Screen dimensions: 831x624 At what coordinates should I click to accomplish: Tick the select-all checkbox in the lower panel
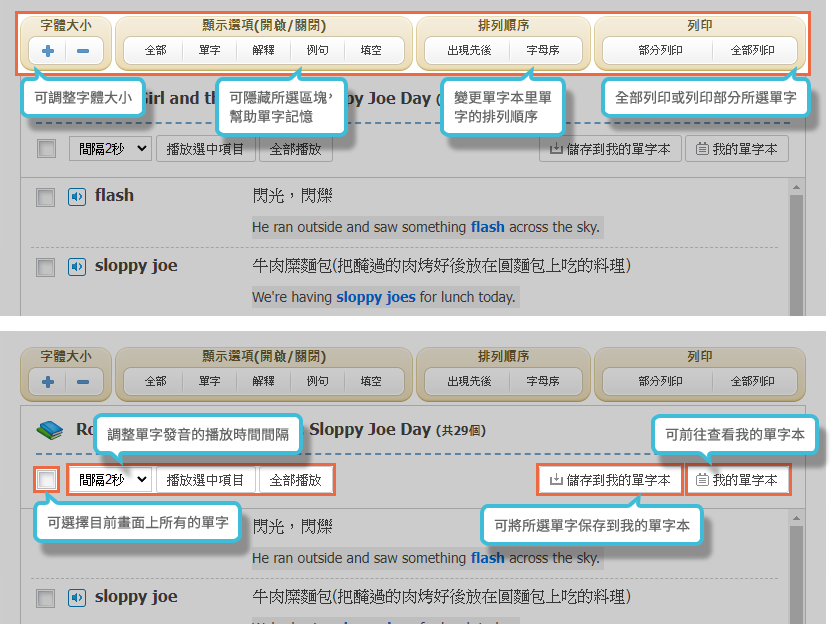click(46, 480)
